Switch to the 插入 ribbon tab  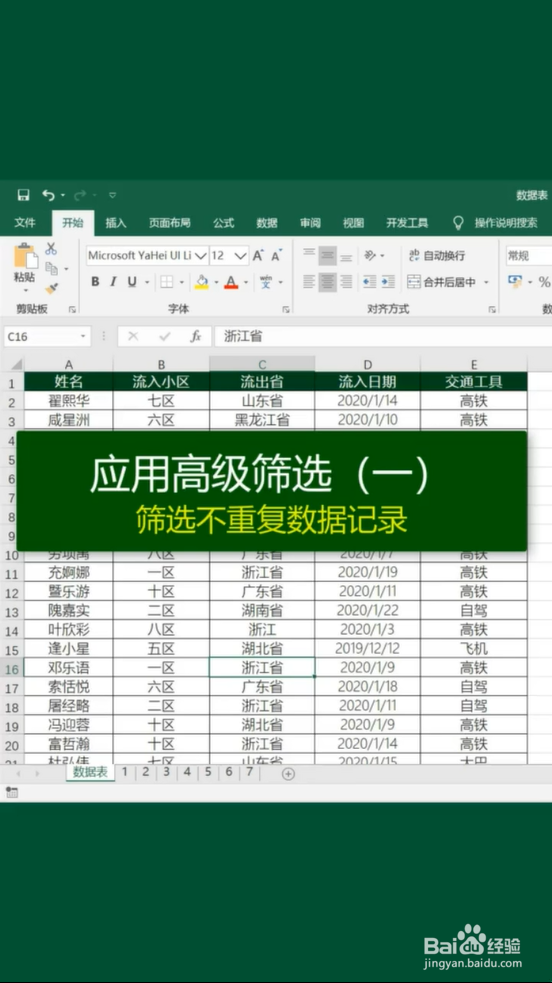(116, 223)
